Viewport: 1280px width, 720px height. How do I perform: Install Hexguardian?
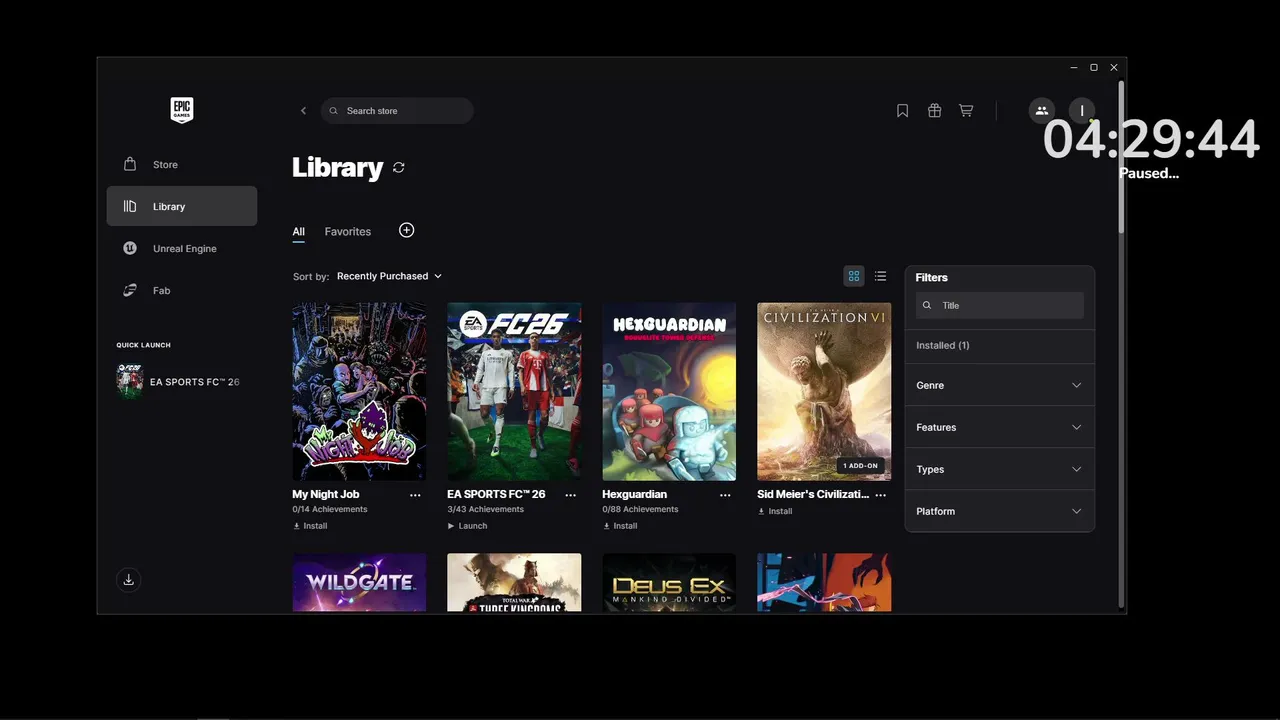coord(620,526)
